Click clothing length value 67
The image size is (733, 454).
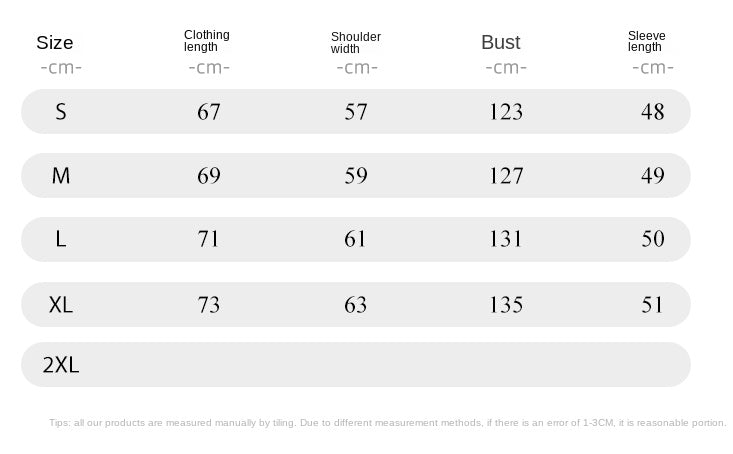pyautogui.click(x=209, y=112)
